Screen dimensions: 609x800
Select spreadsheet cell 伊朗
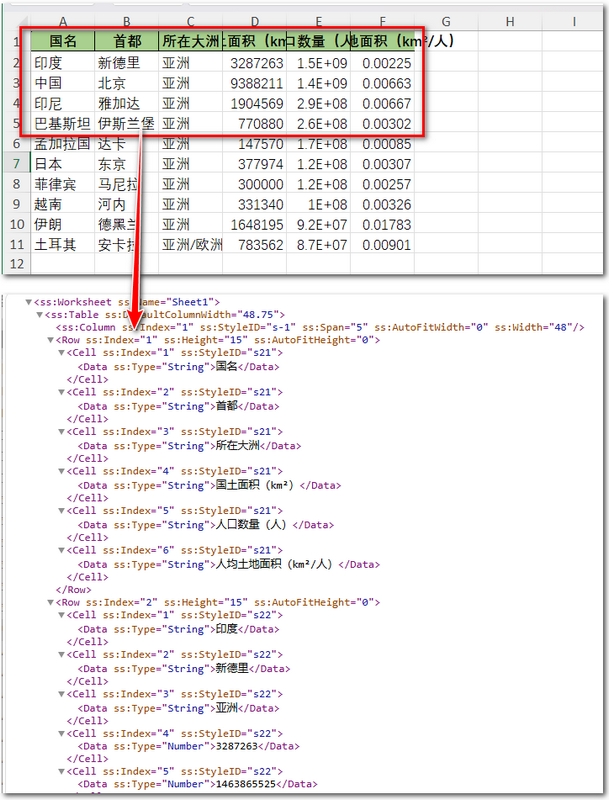(63, 224)
